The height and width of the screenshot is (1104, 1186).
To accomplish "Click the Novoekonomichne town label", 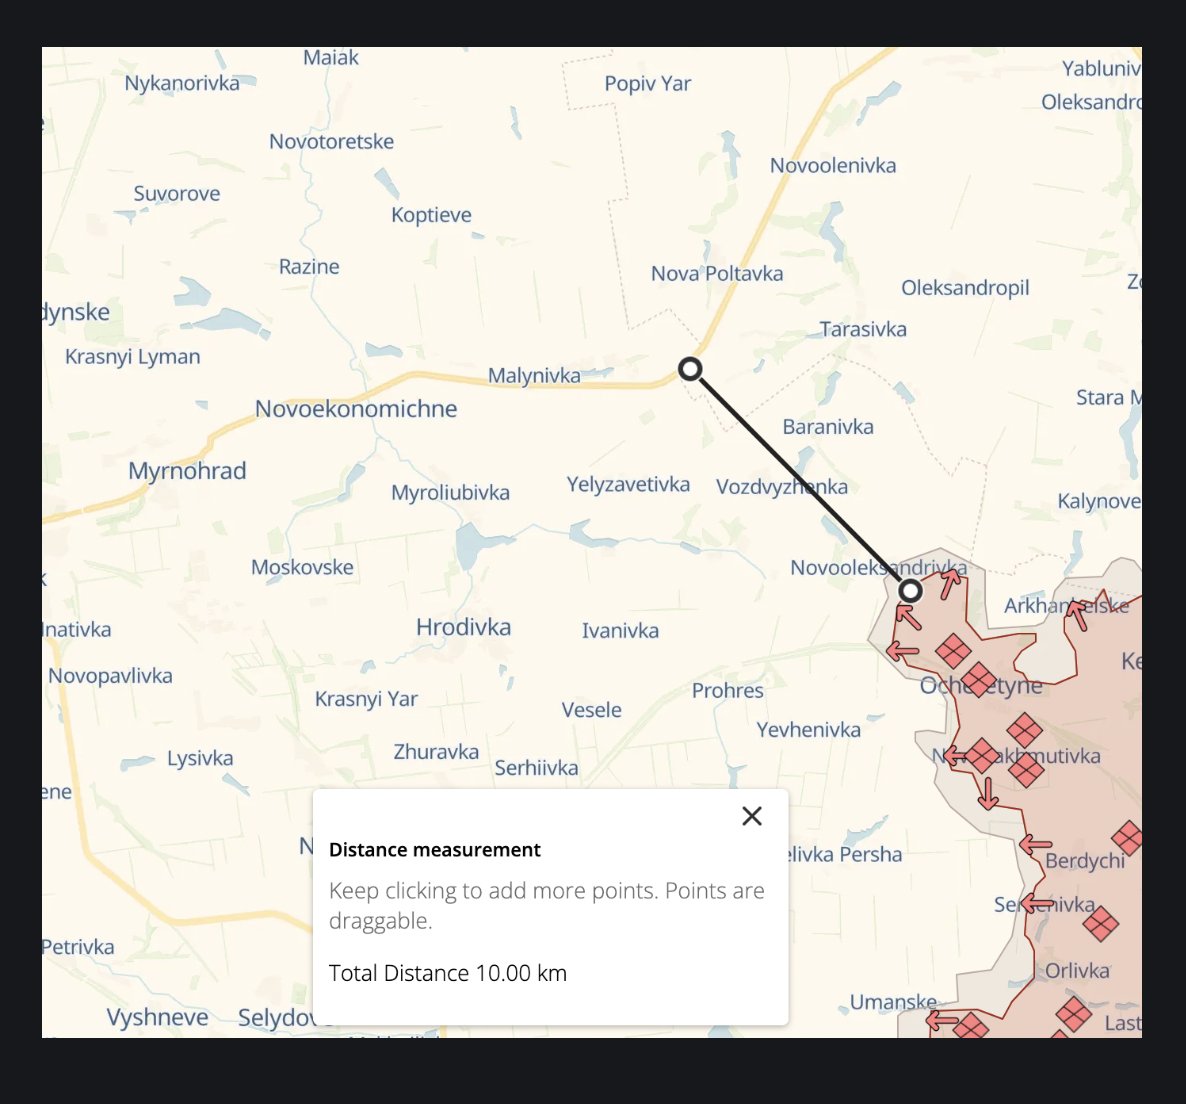I will tap(356, 408).
